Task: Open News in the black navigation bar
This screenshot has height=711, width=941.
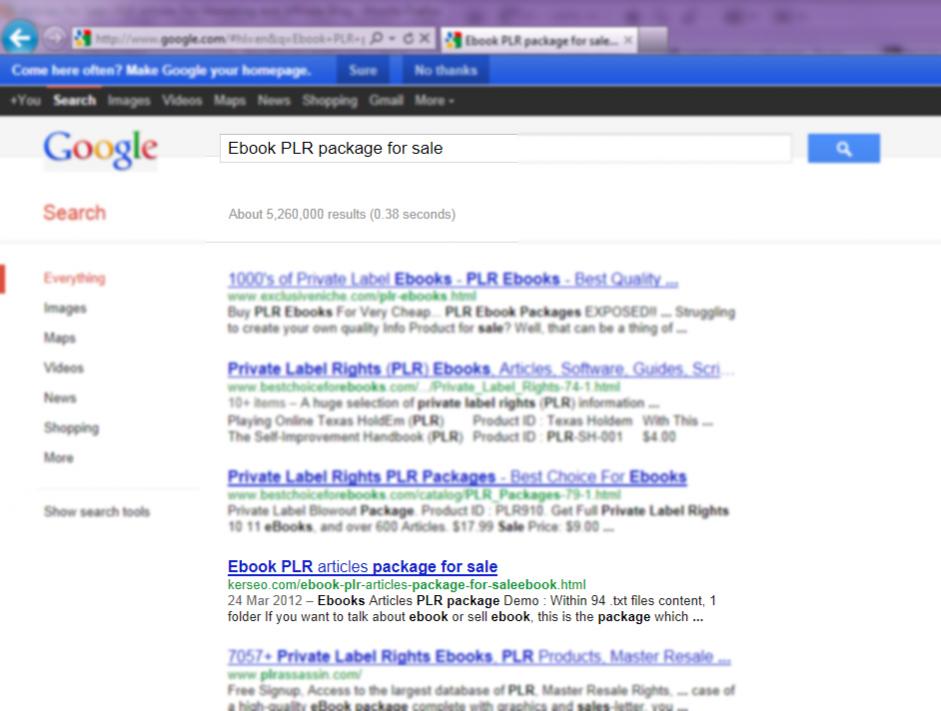Action: [x=274, y=100]
